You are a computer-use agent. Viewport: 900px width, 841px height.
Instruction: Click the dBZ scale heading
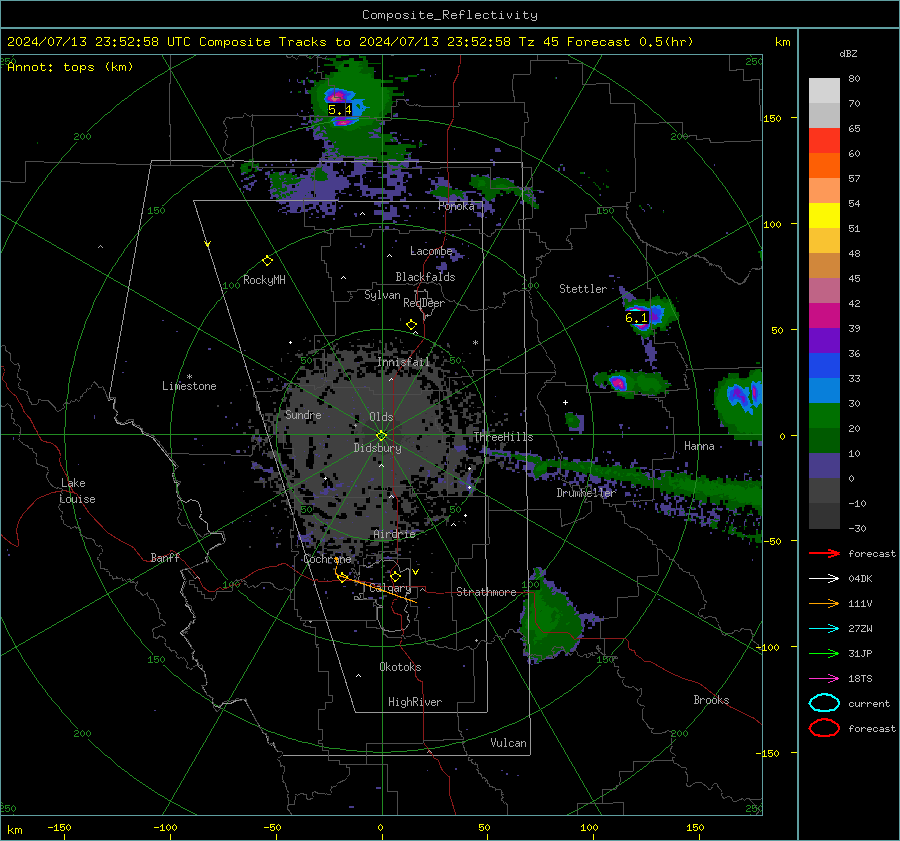click(x=848, y=53)
